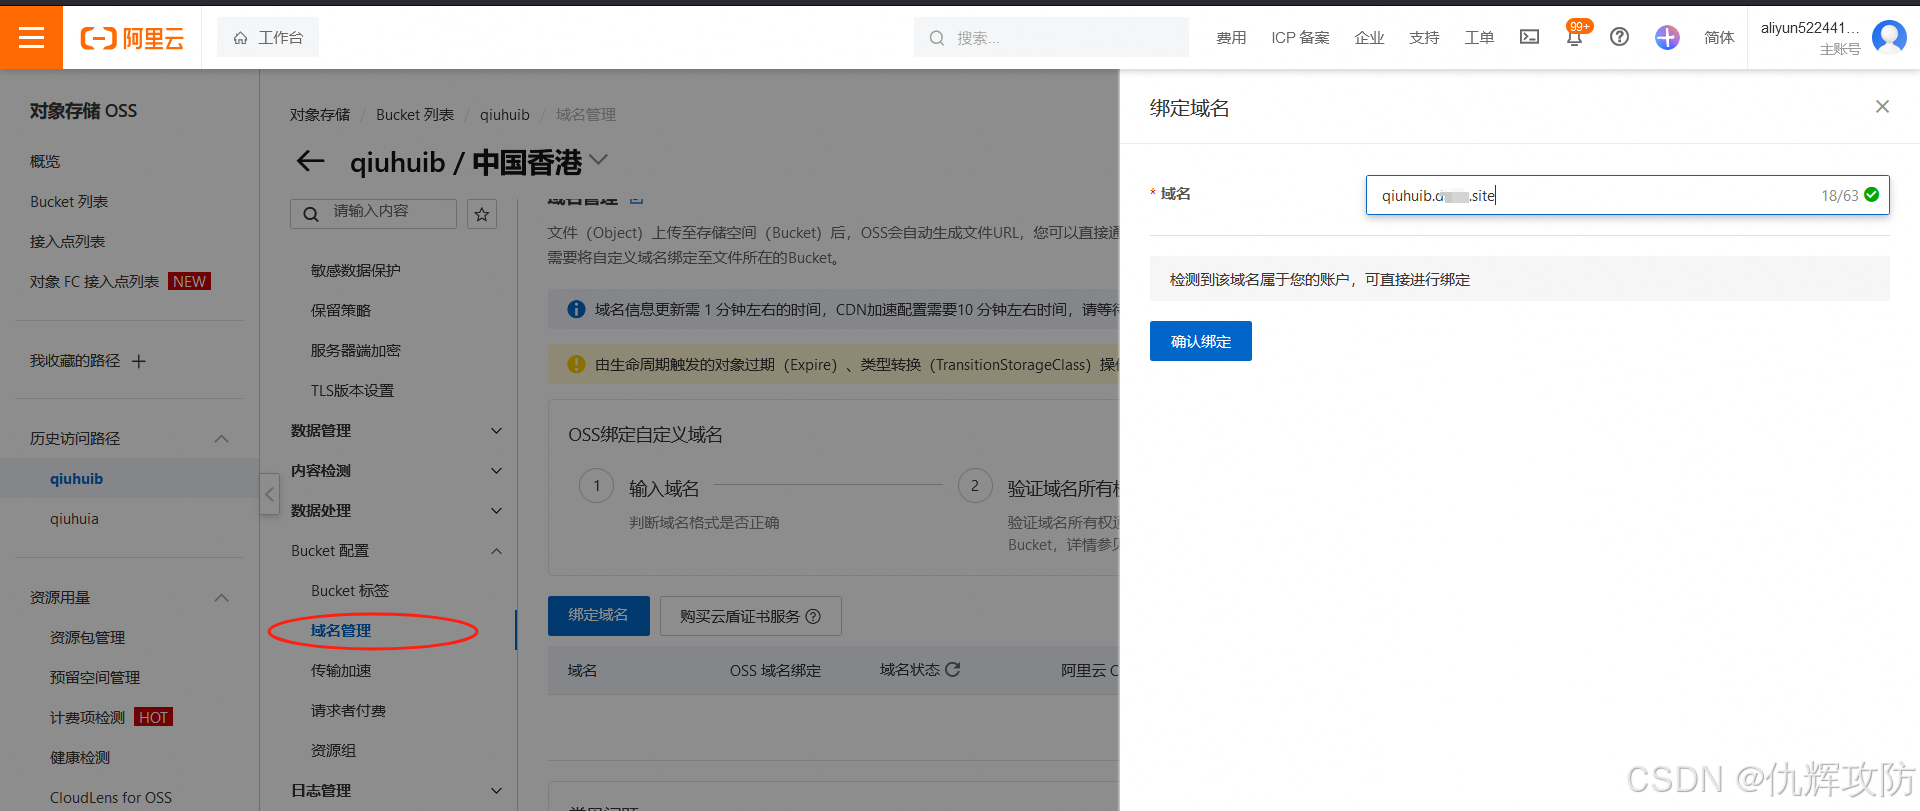Open 接入点列表

click(x=67, y=241)
